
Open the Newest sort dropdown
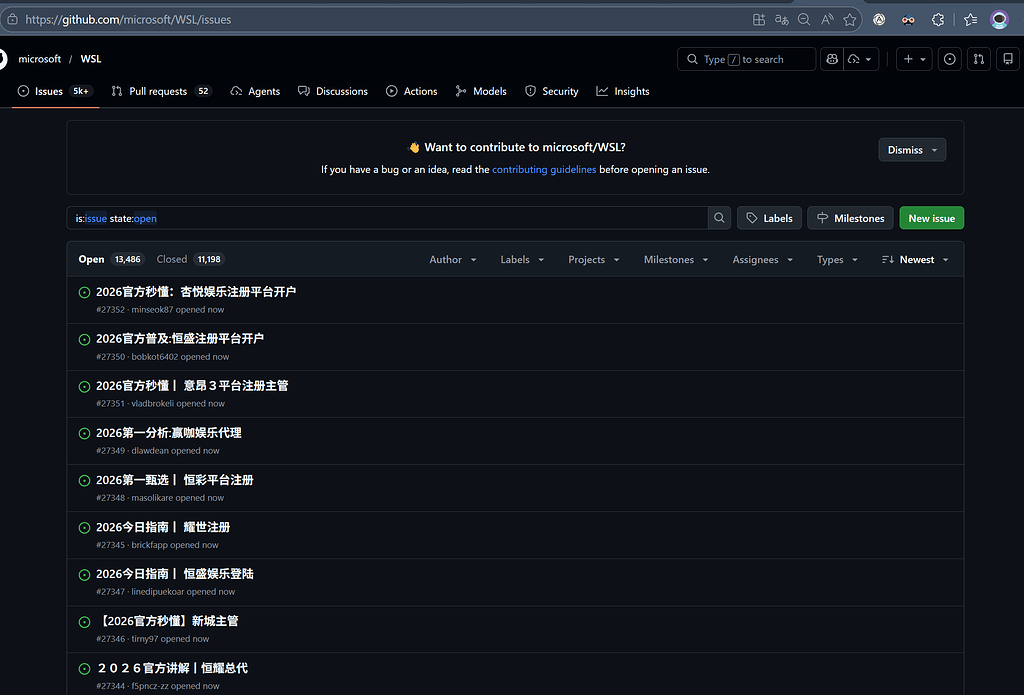(x=914, y=259)
